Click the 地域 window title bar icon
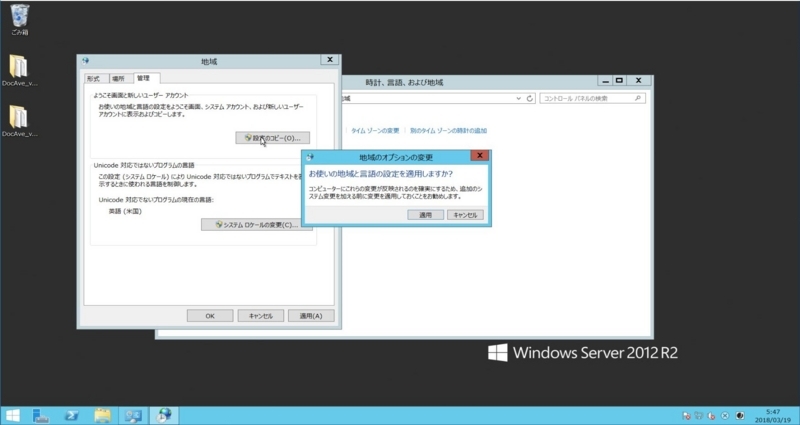Screen dimensions: 800x425 tap(85, 61)
